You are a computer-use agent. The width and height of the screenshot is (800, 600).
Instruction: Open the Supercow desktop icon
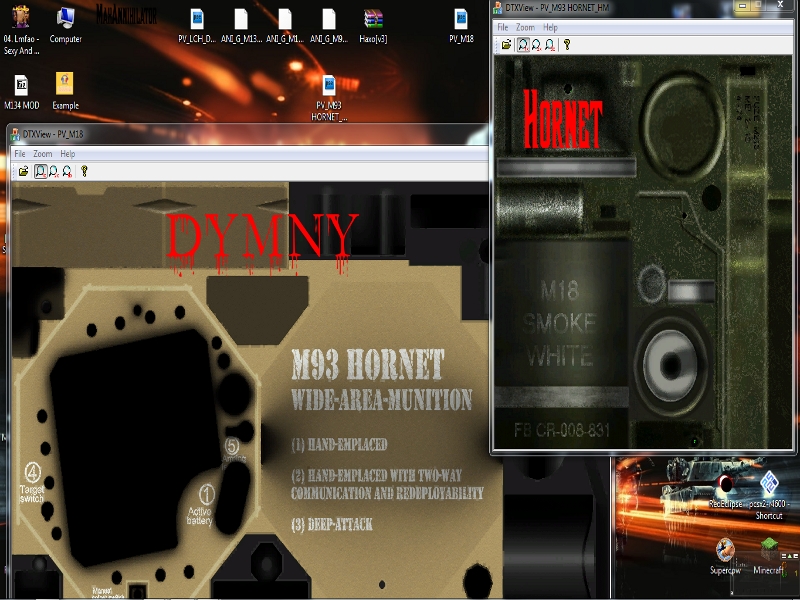725,556
